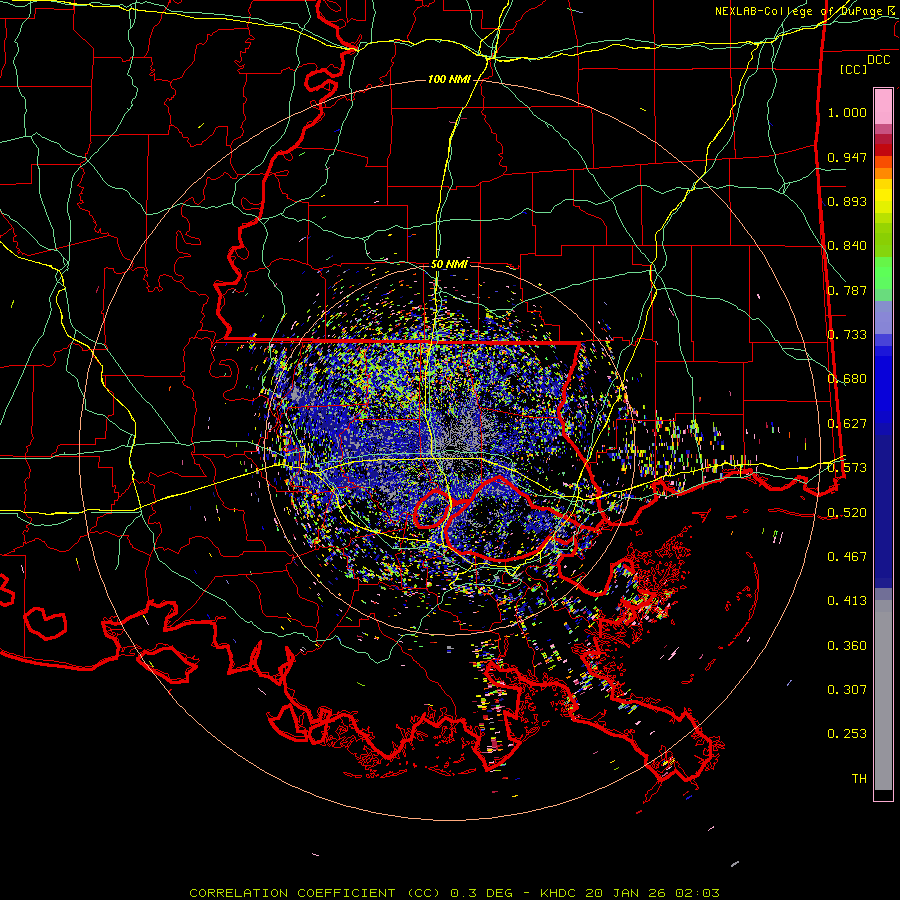Click the TH threshold label
The height and width of the screenshot is (900, 900).
coord(859,779)
